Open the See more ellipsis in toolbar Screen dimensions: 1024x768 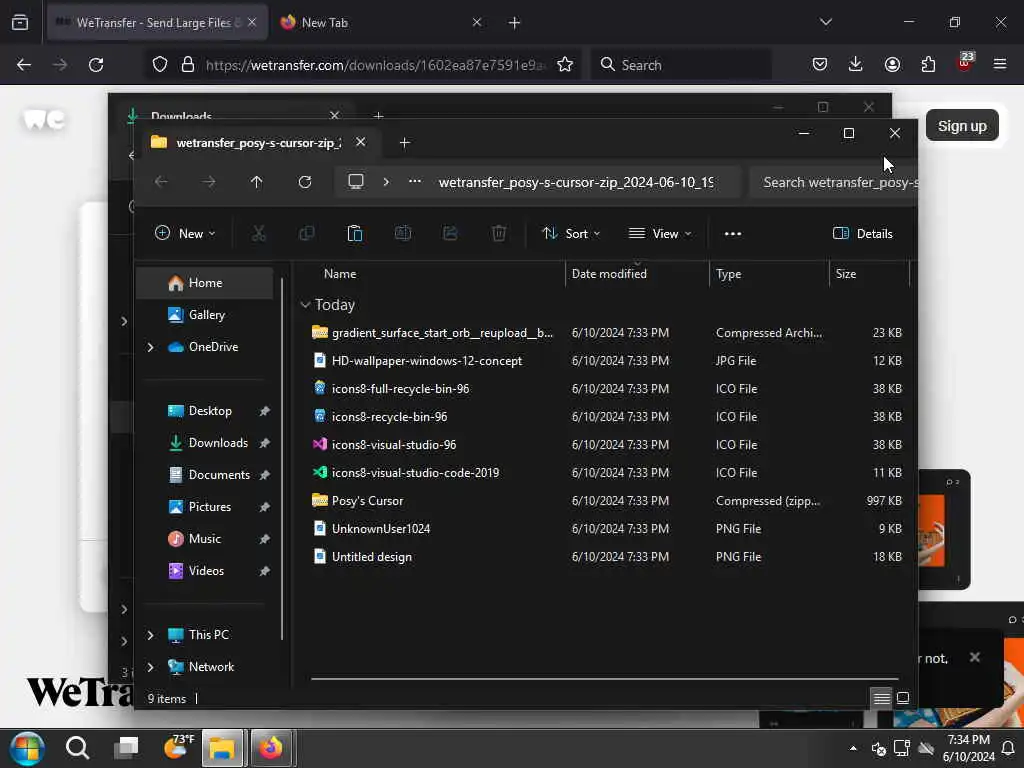733,234
